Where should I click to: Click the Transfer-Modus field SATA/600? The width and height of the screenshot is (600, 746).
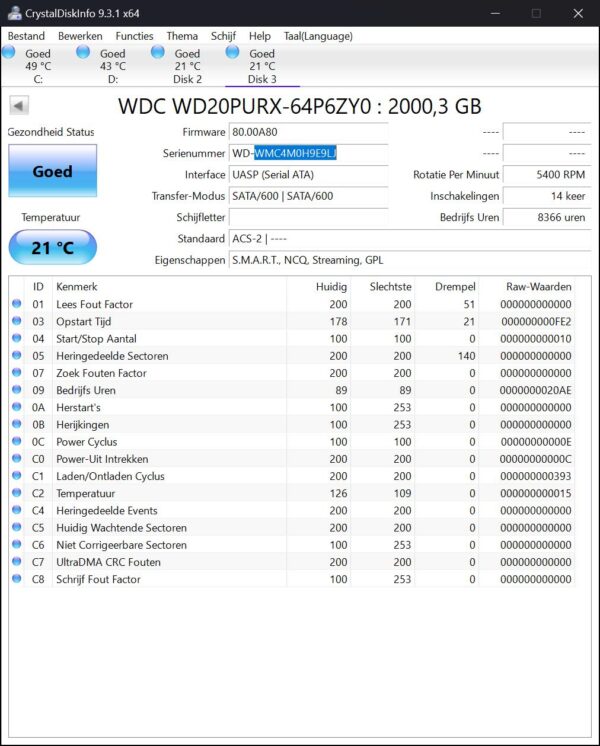tap(308, 196)
